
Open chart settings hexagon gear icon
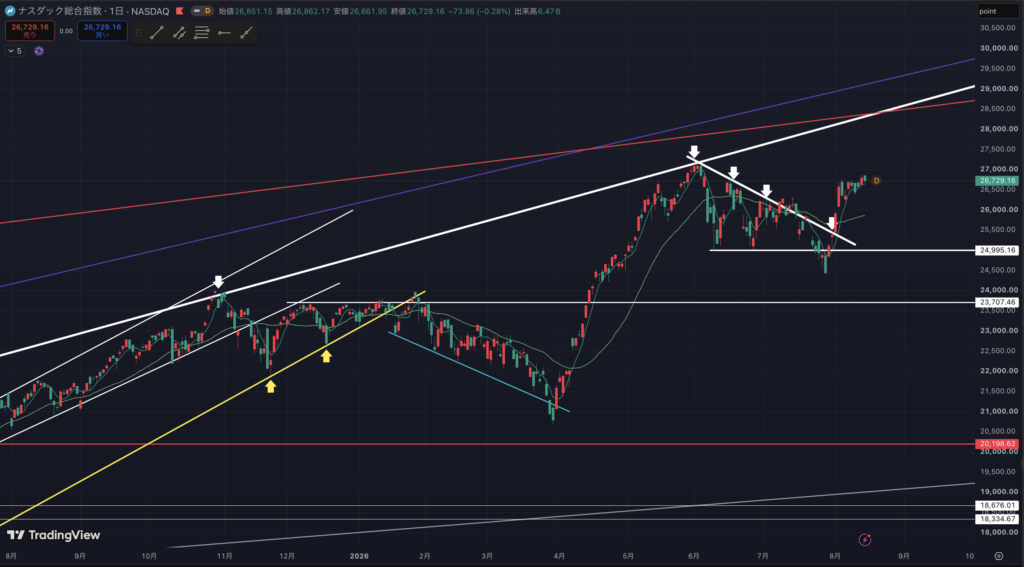coord(999,556)
